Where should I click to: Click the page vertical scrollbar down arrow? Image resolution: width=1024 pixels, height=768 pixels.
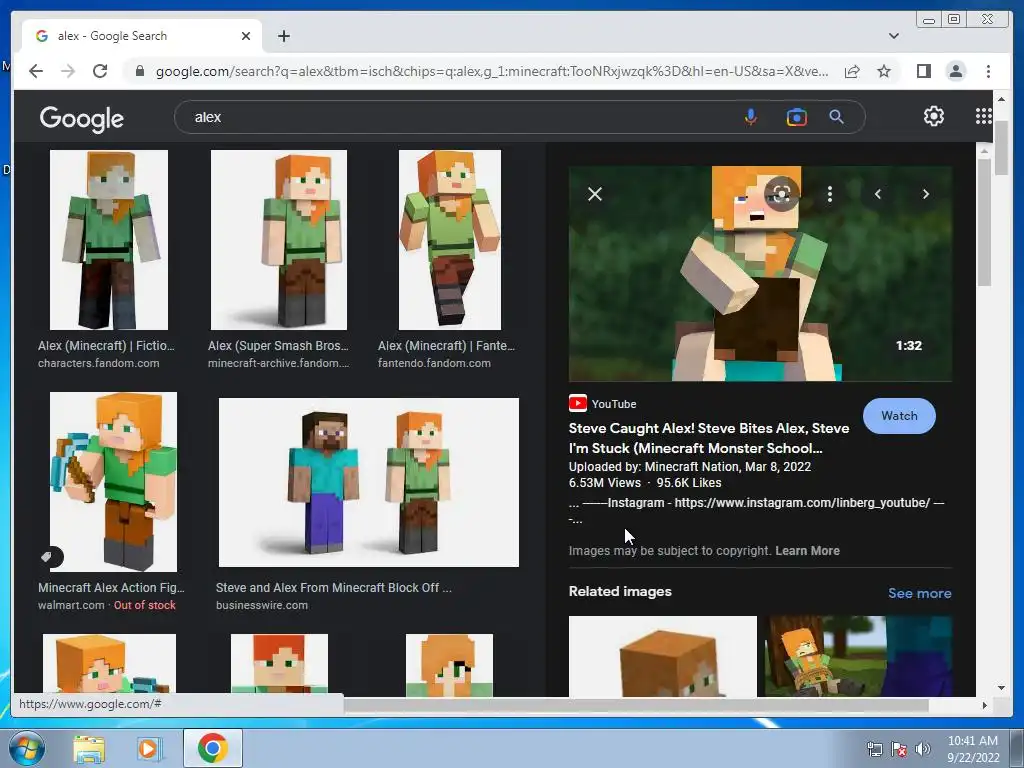tap(1001, 687)
